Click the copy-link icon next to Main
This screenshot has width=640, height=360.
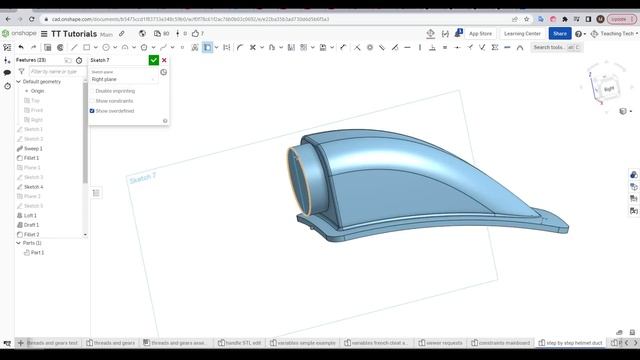[x=122, y=33]
